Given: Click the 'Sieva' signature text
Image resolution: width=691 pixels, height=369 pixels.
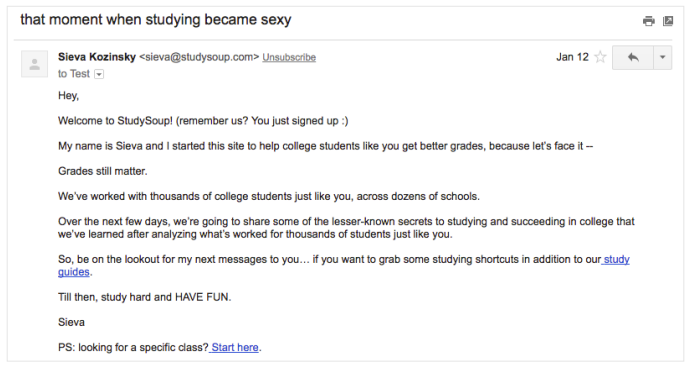Looking at the screenshot, I should coord(71,322).
